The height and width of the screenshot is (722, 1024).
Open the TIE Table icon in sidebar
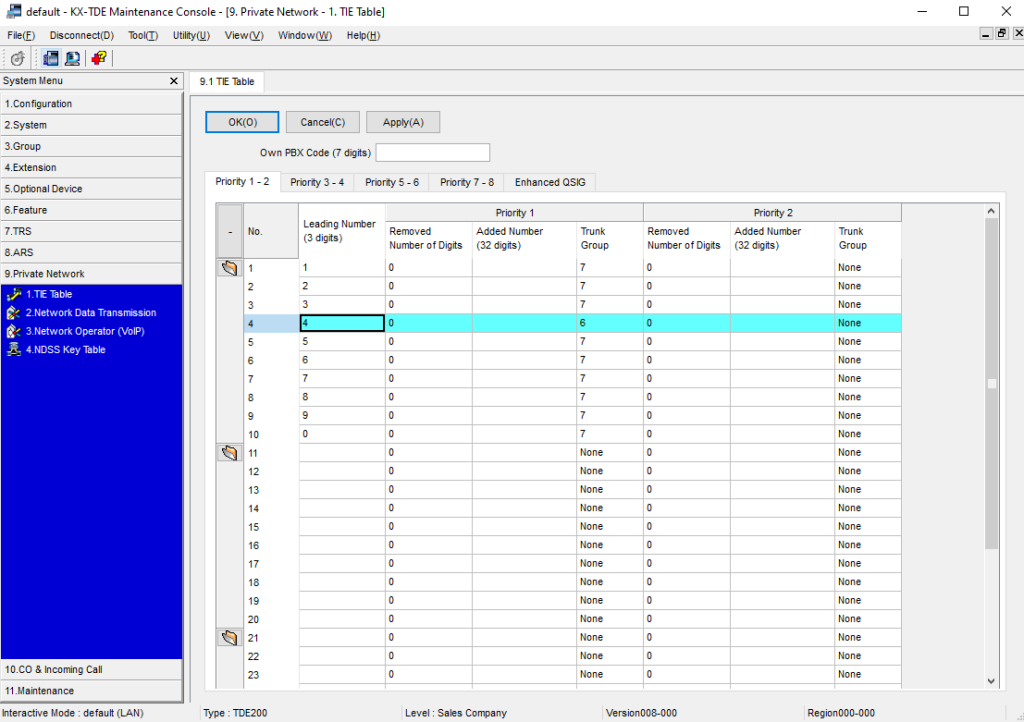(x=14, y=294)
